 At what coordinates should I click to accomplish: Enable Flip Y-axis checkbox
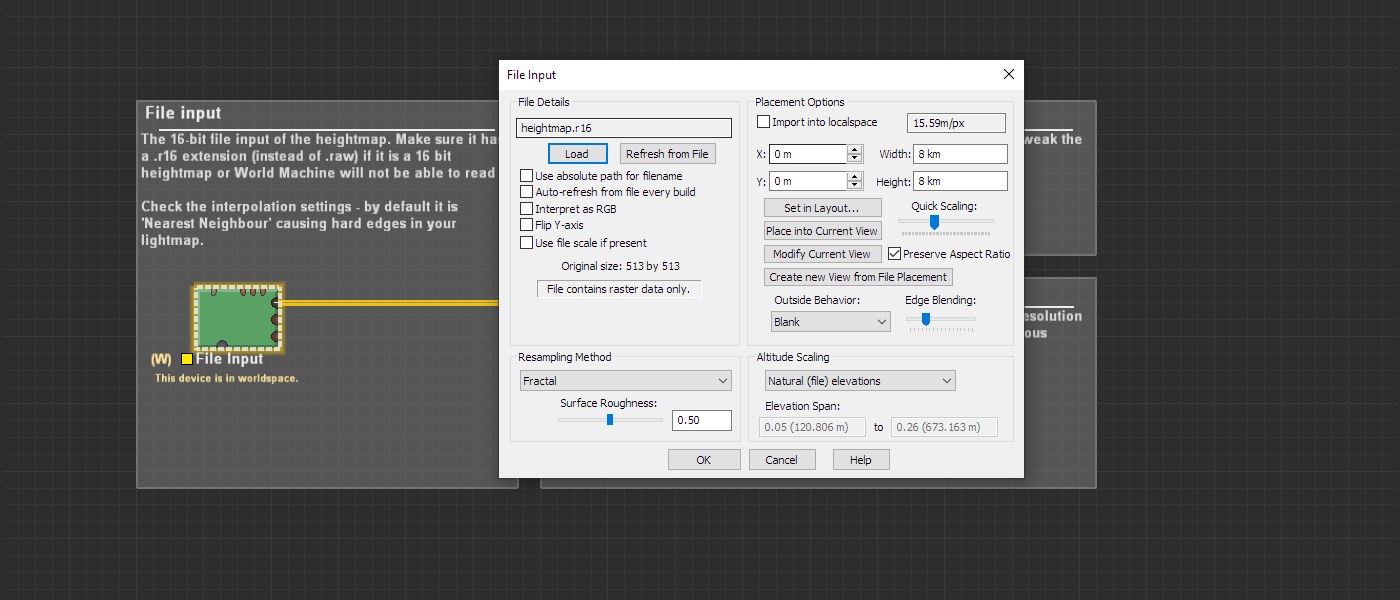(527, 225)
